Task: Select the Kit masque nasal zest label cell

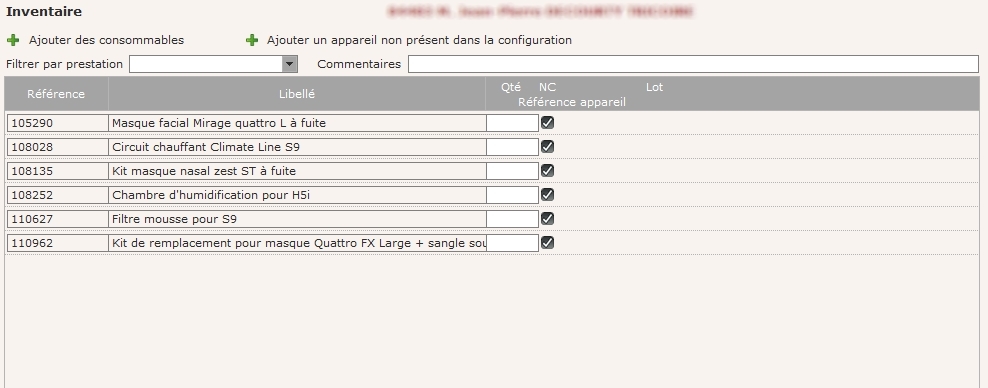Action: 297,171
